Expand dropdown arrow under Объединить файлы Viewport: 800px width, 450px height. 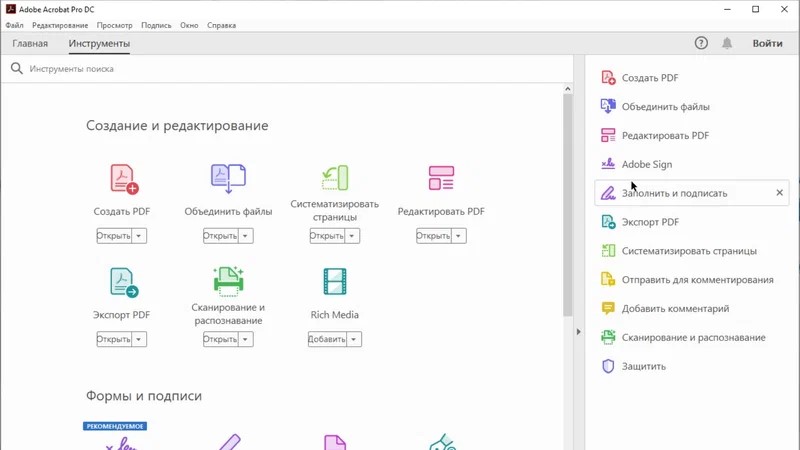click(245, 236)
